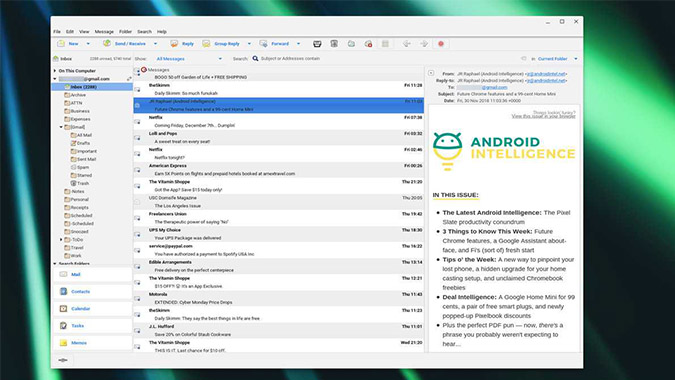Screen dimensions: 675x380
Task: Click the Contacts switcher icon
Action: [63, 291]
